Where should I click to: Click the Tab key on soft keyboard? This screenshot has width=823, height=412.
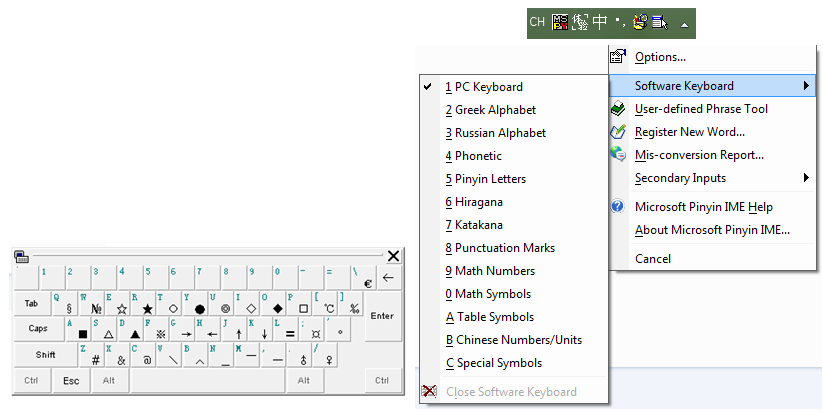tap(31, 303)
